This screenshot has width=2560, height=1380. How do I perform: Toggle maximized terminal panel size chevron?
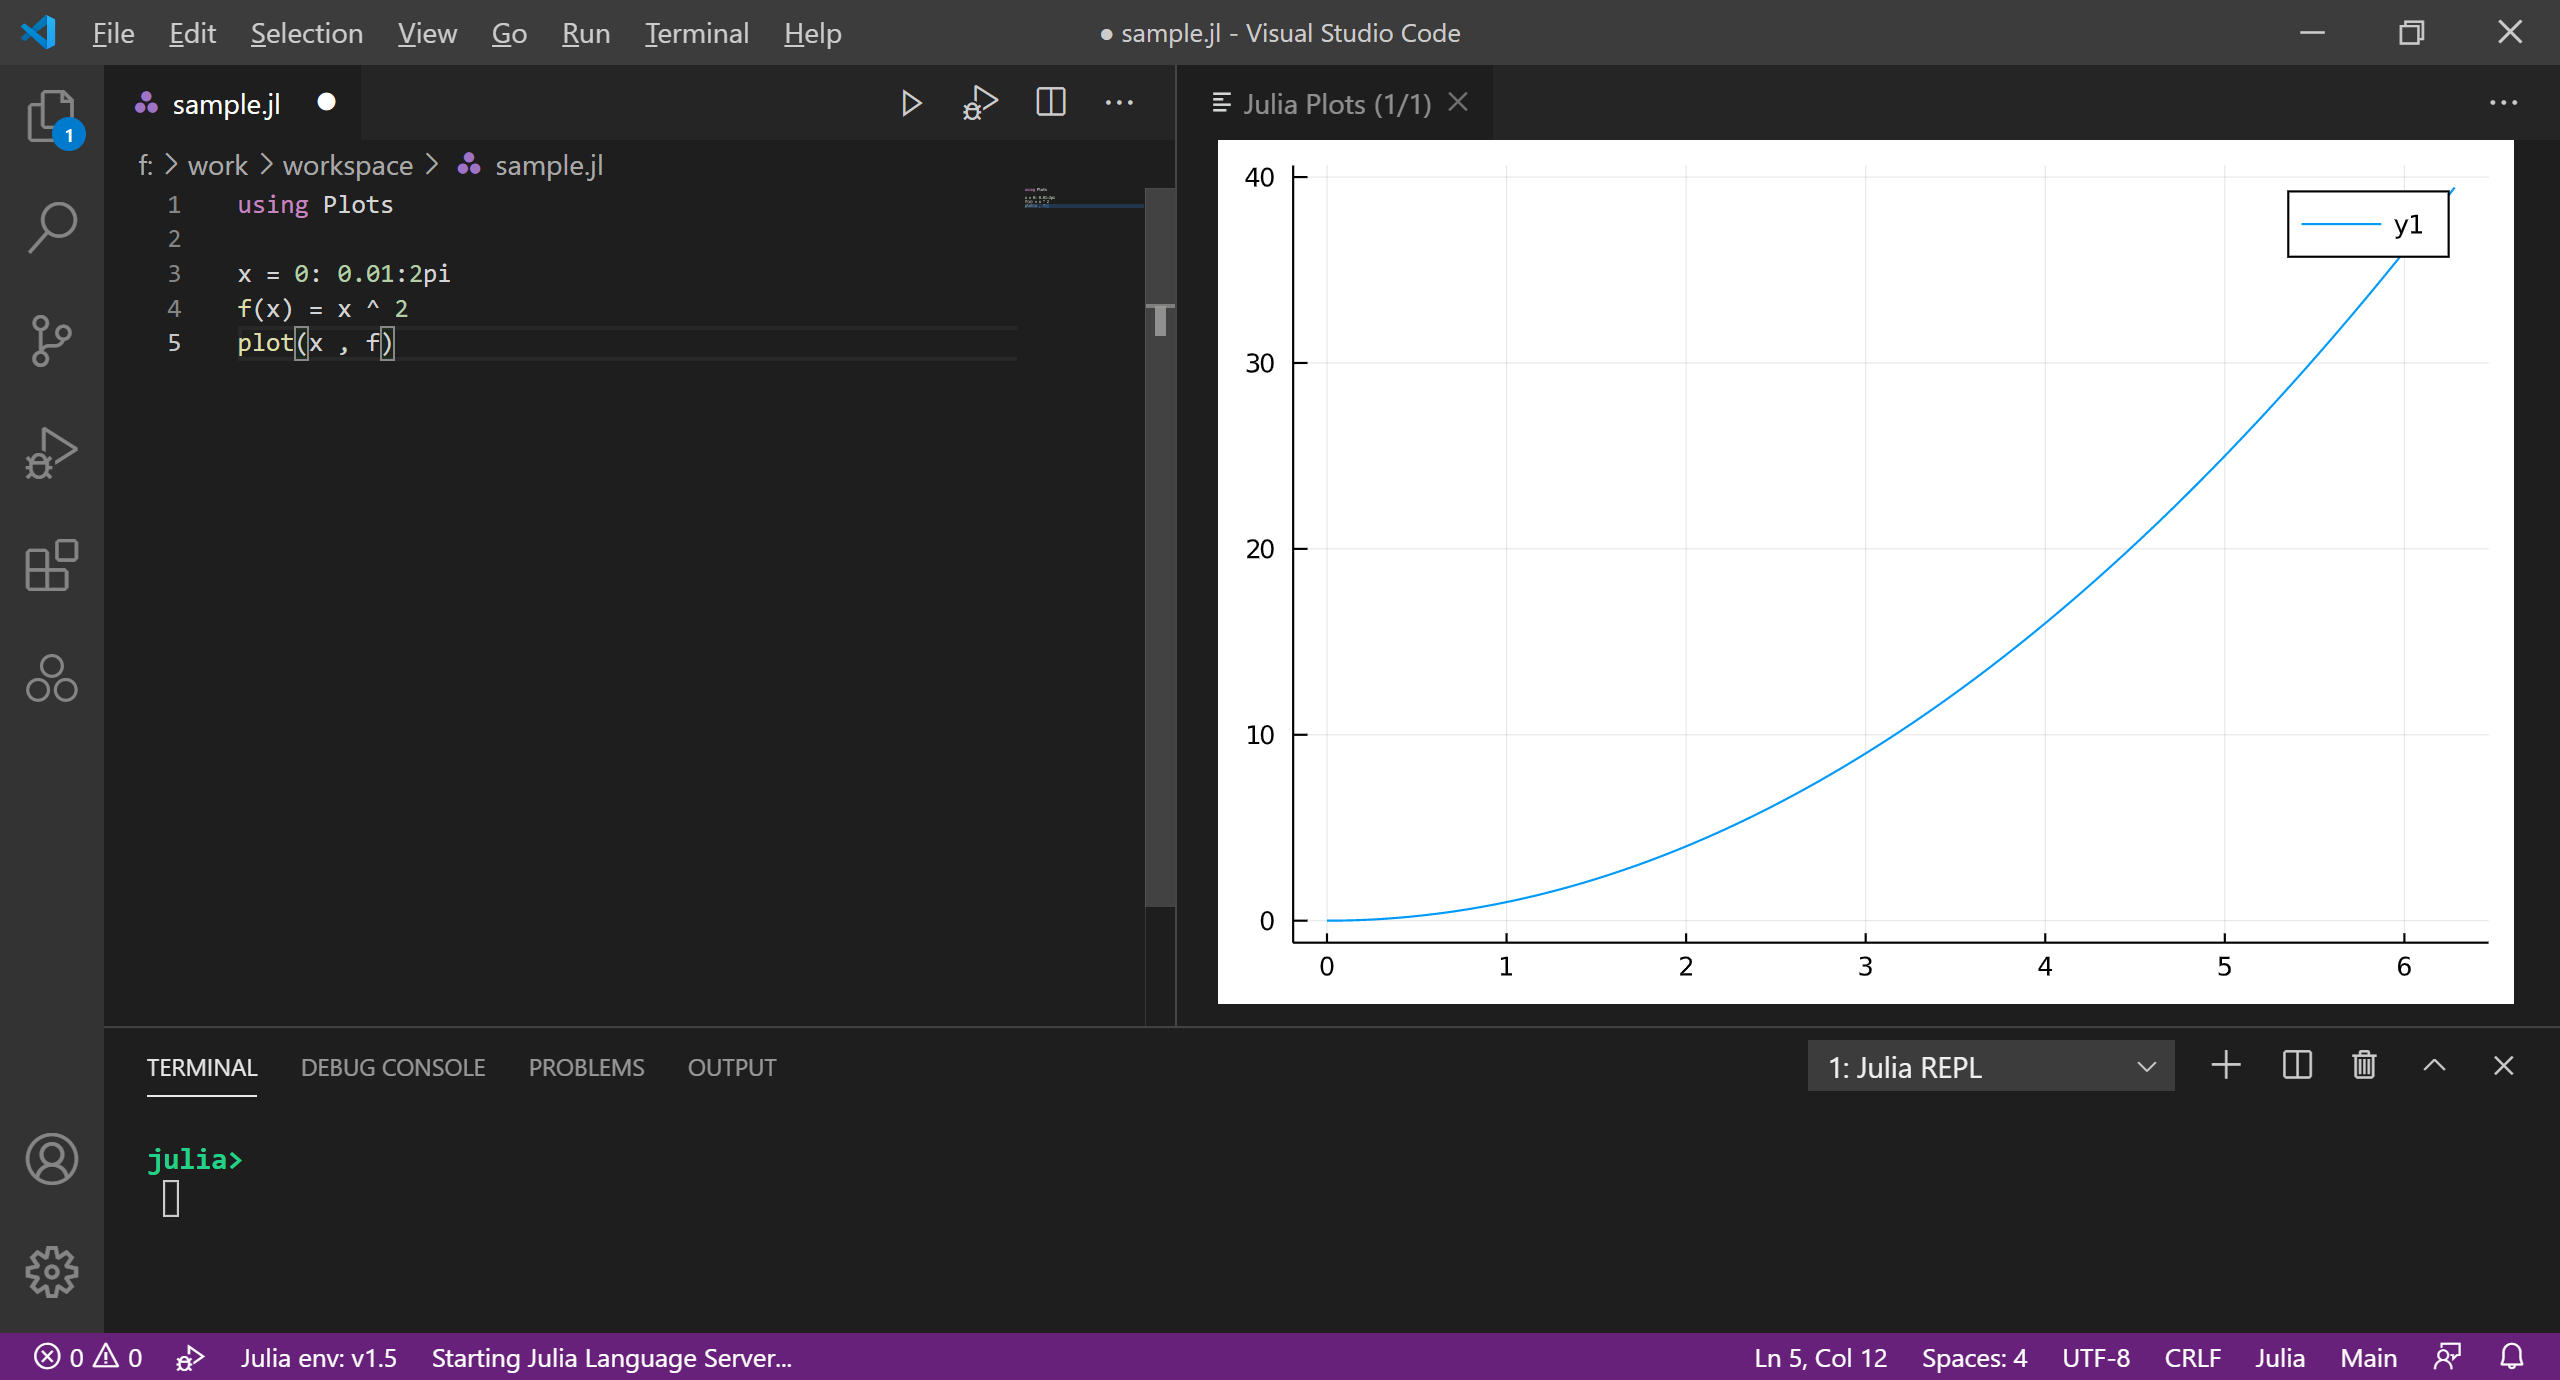(2434, 1066)
